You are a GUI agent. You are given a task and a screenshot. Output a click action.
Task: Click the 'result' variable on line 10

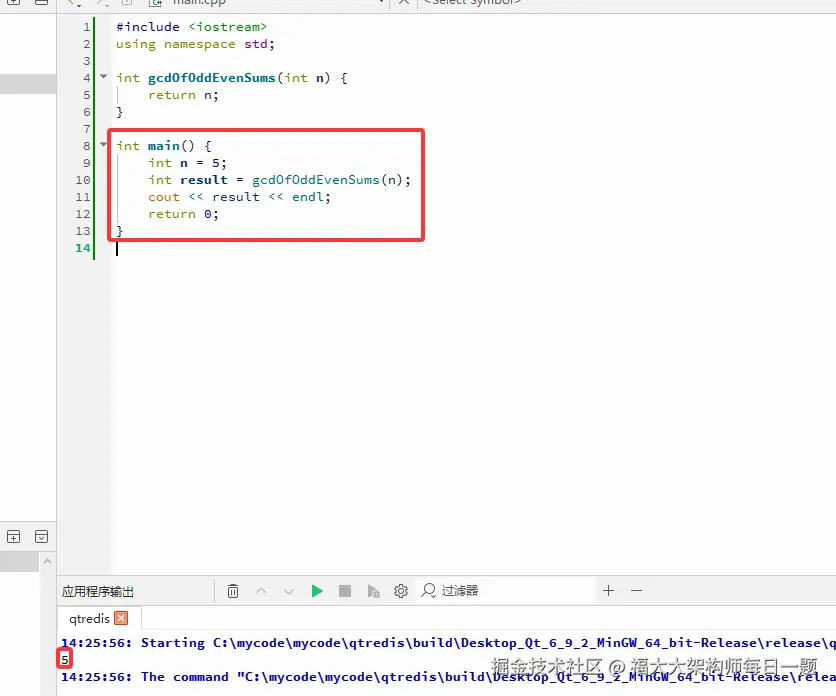[x=204, y=180]
